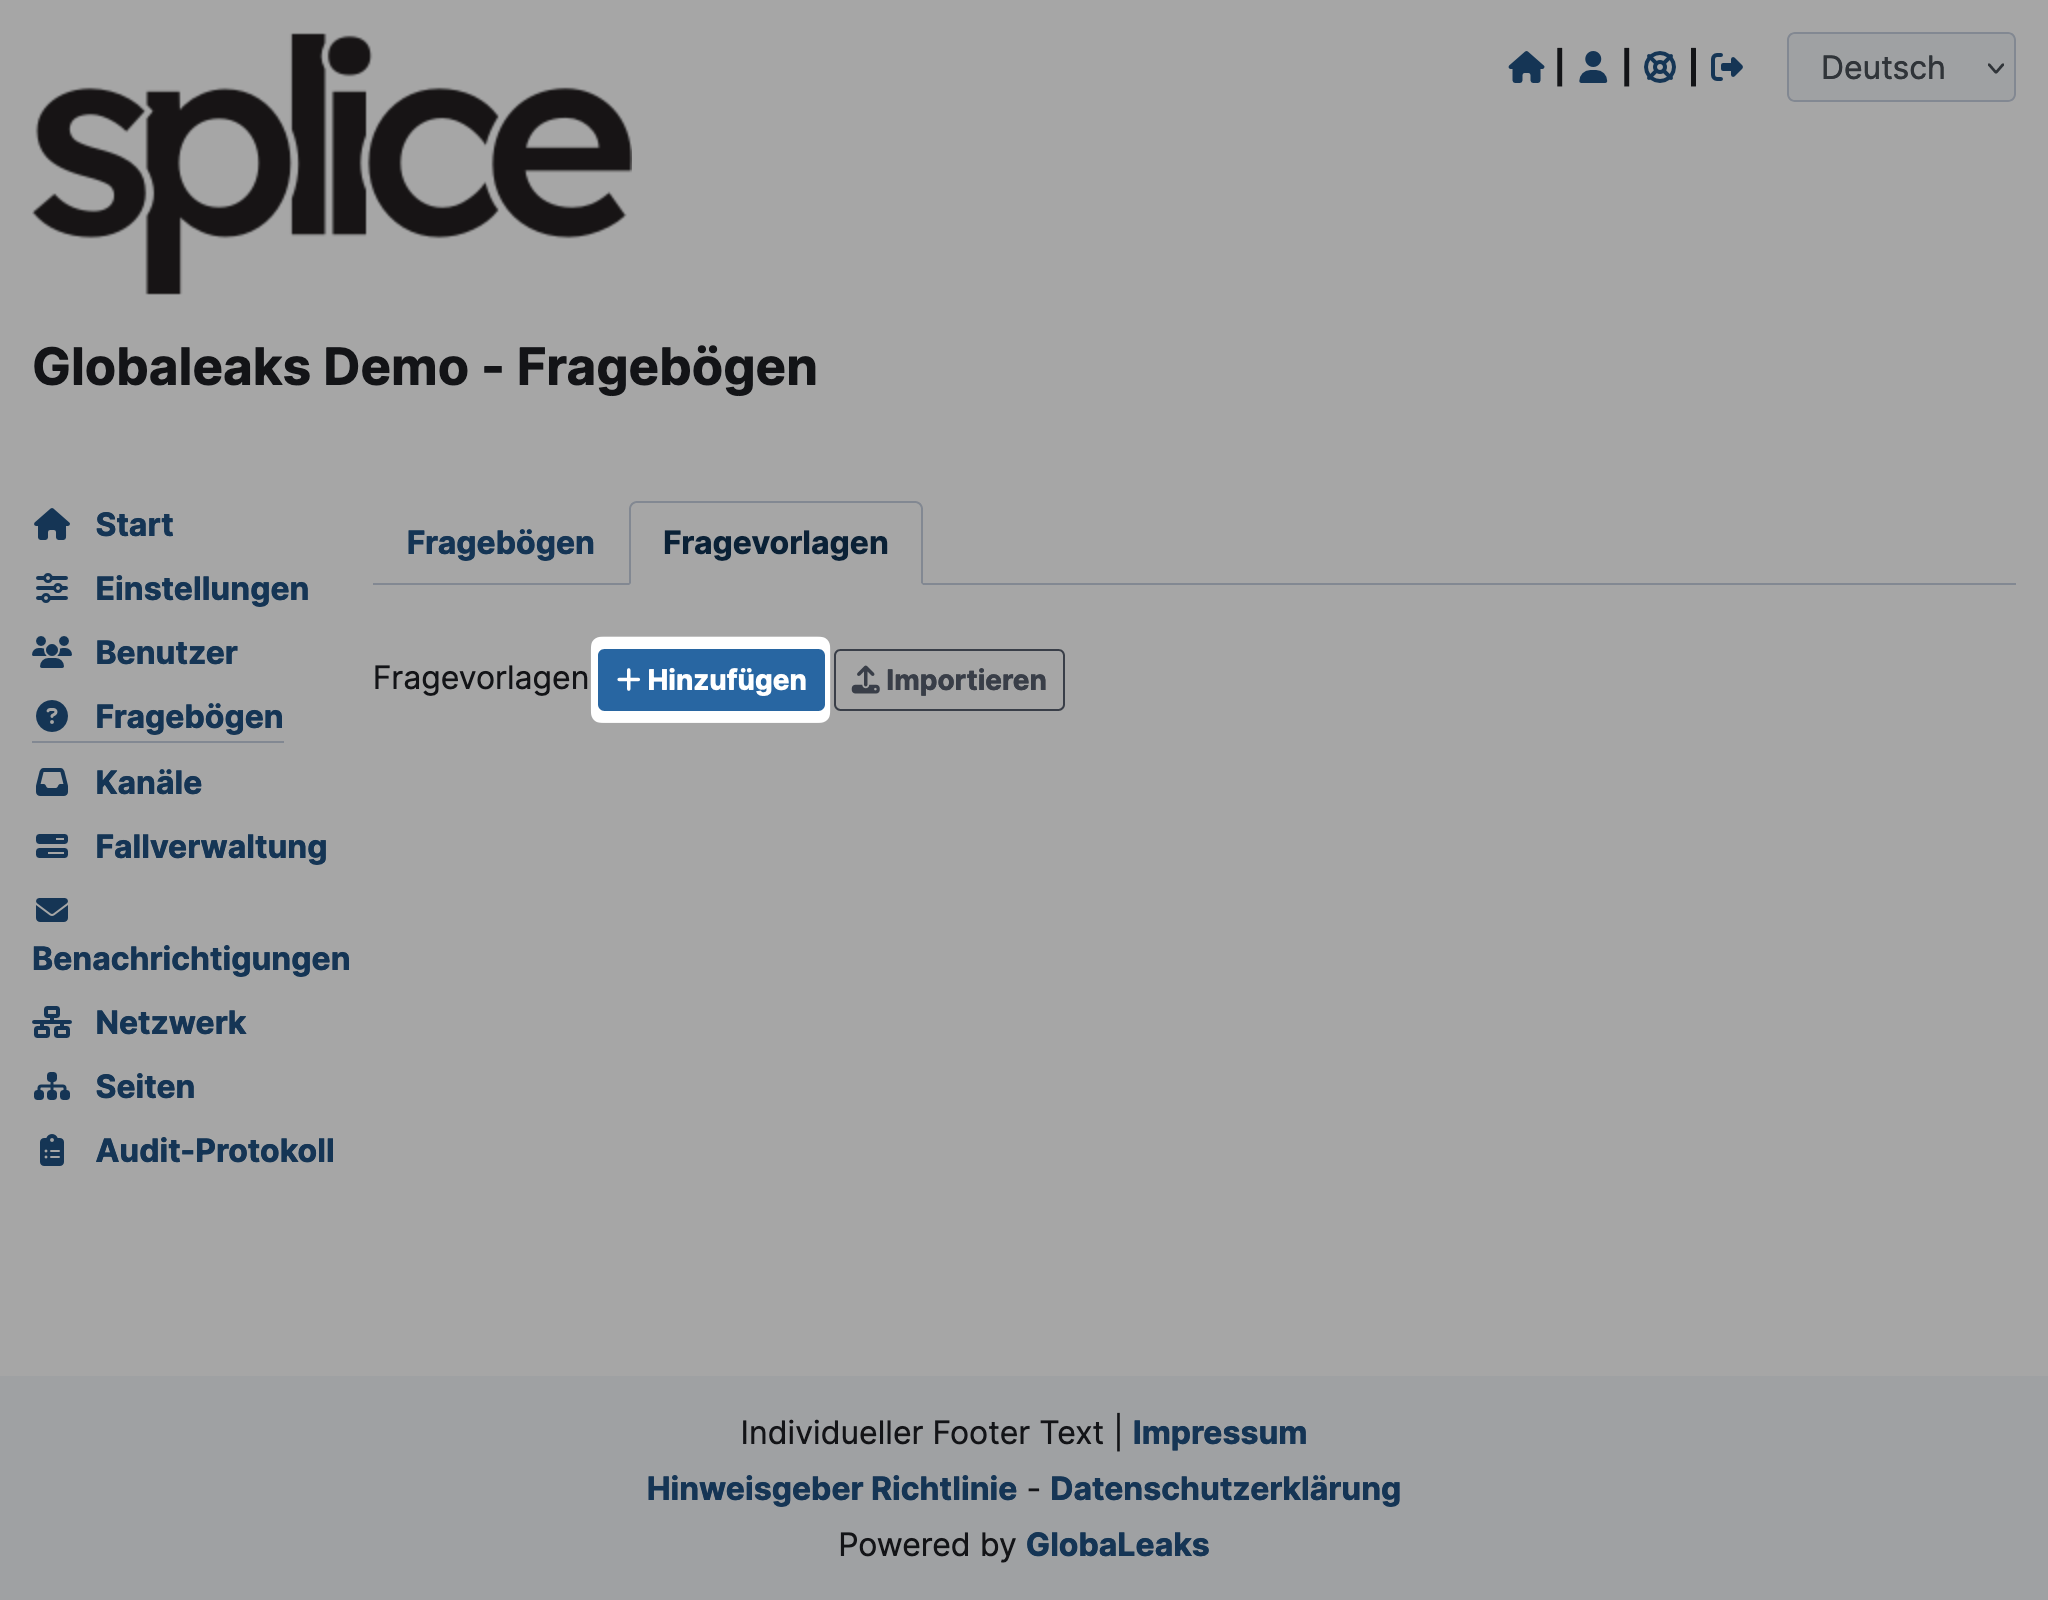Open the Benachrichtigungen sidebar section
This screenshot has height=1600, width=2048.
(x=191, y=958)
